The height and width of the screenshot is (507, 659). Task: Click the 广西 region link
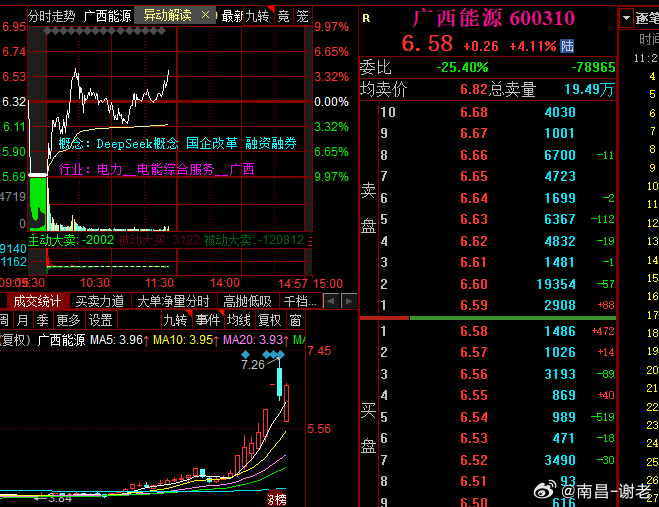tap(242, 169)
